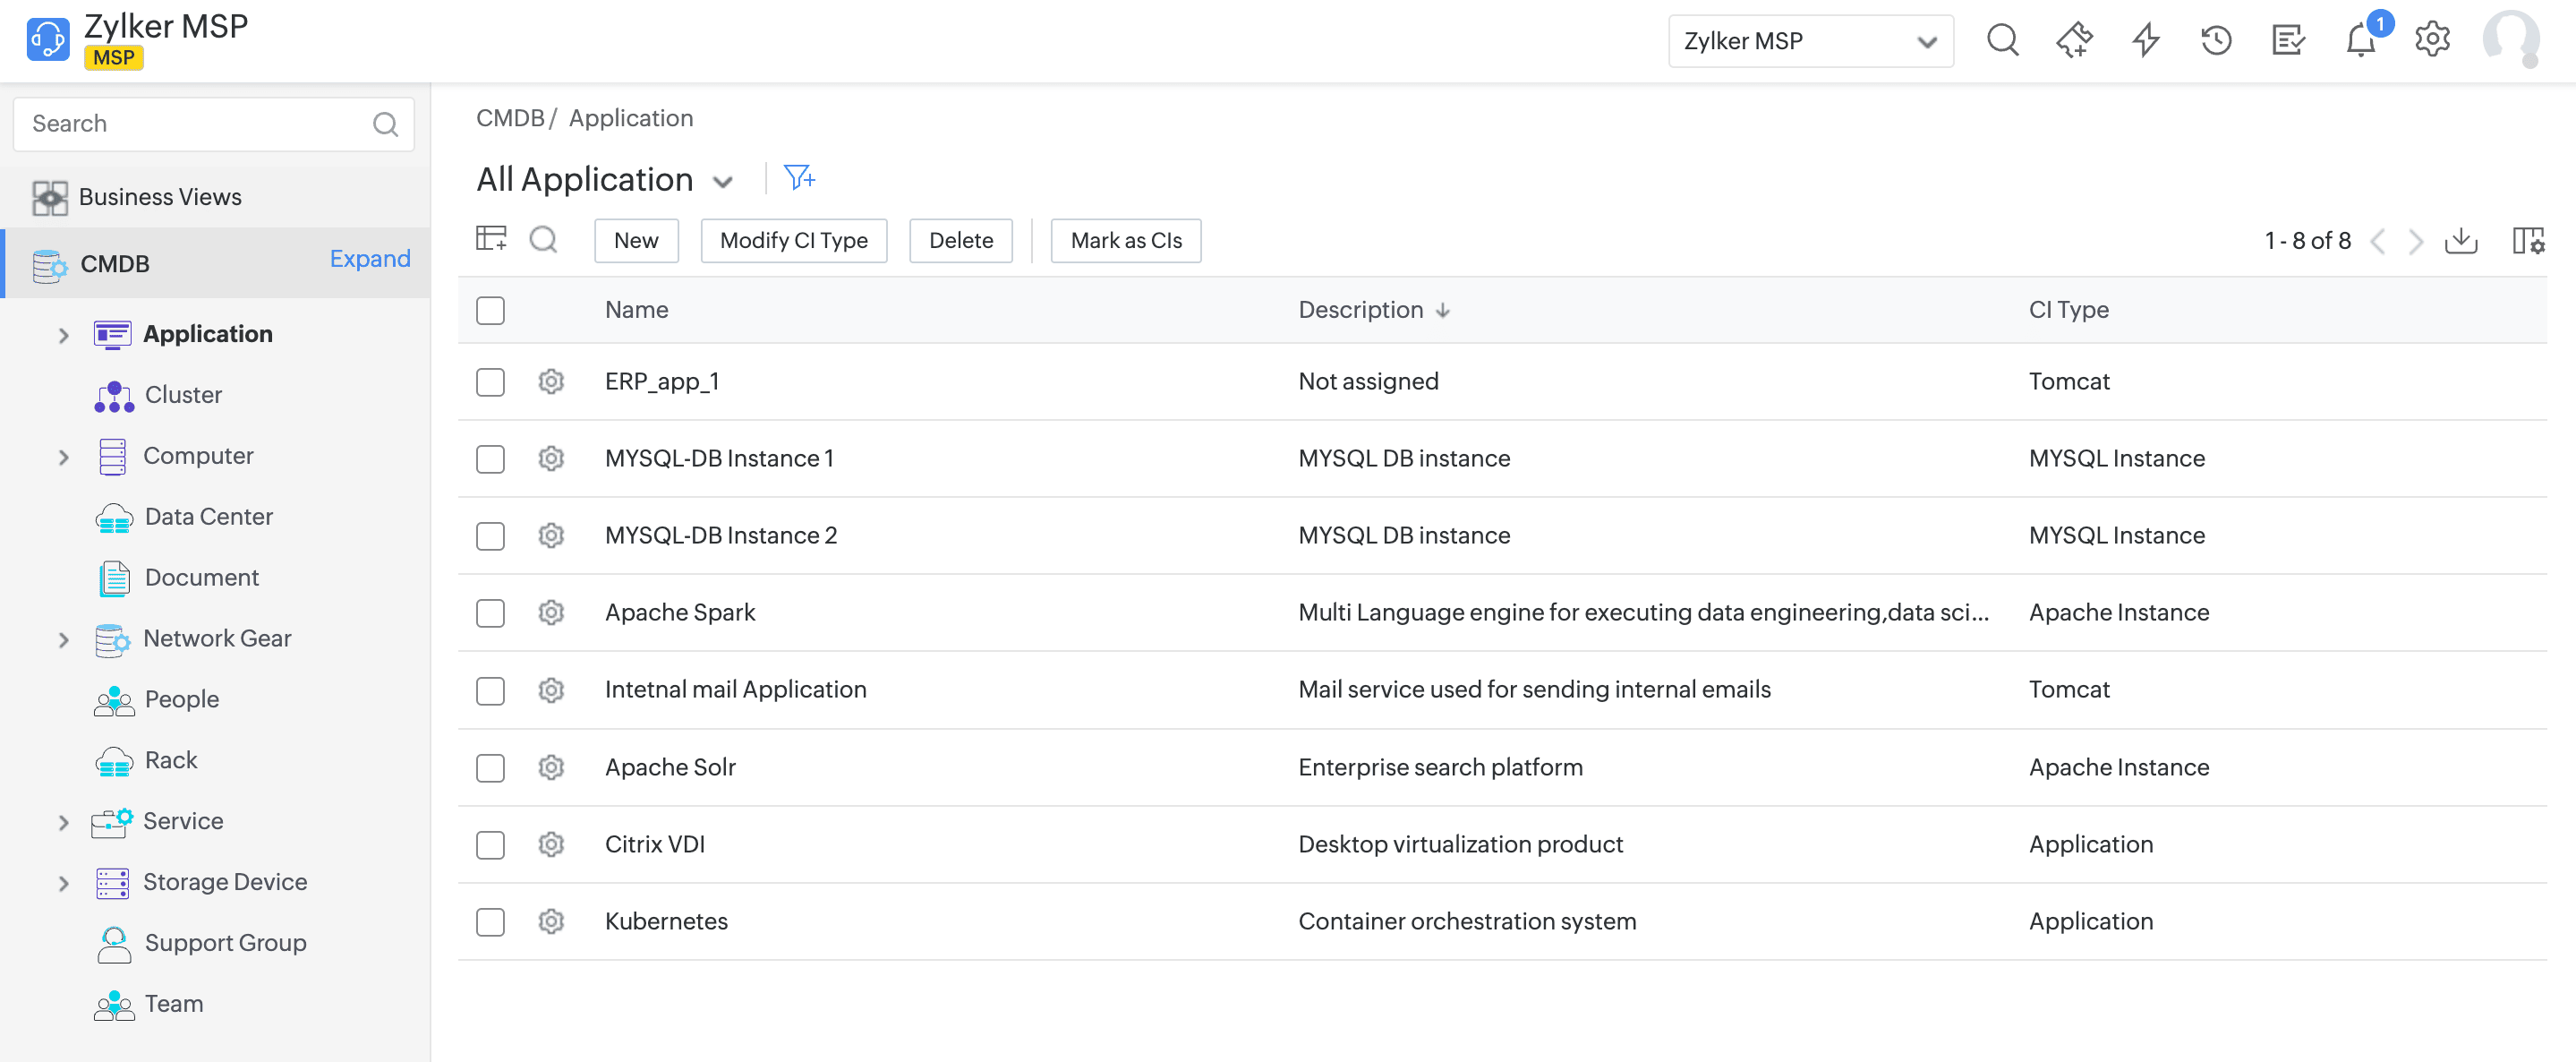Toggle the select-all header checkbox
The width and height of the screenshot is (2576, 1062).
click(x=490, y=310)
